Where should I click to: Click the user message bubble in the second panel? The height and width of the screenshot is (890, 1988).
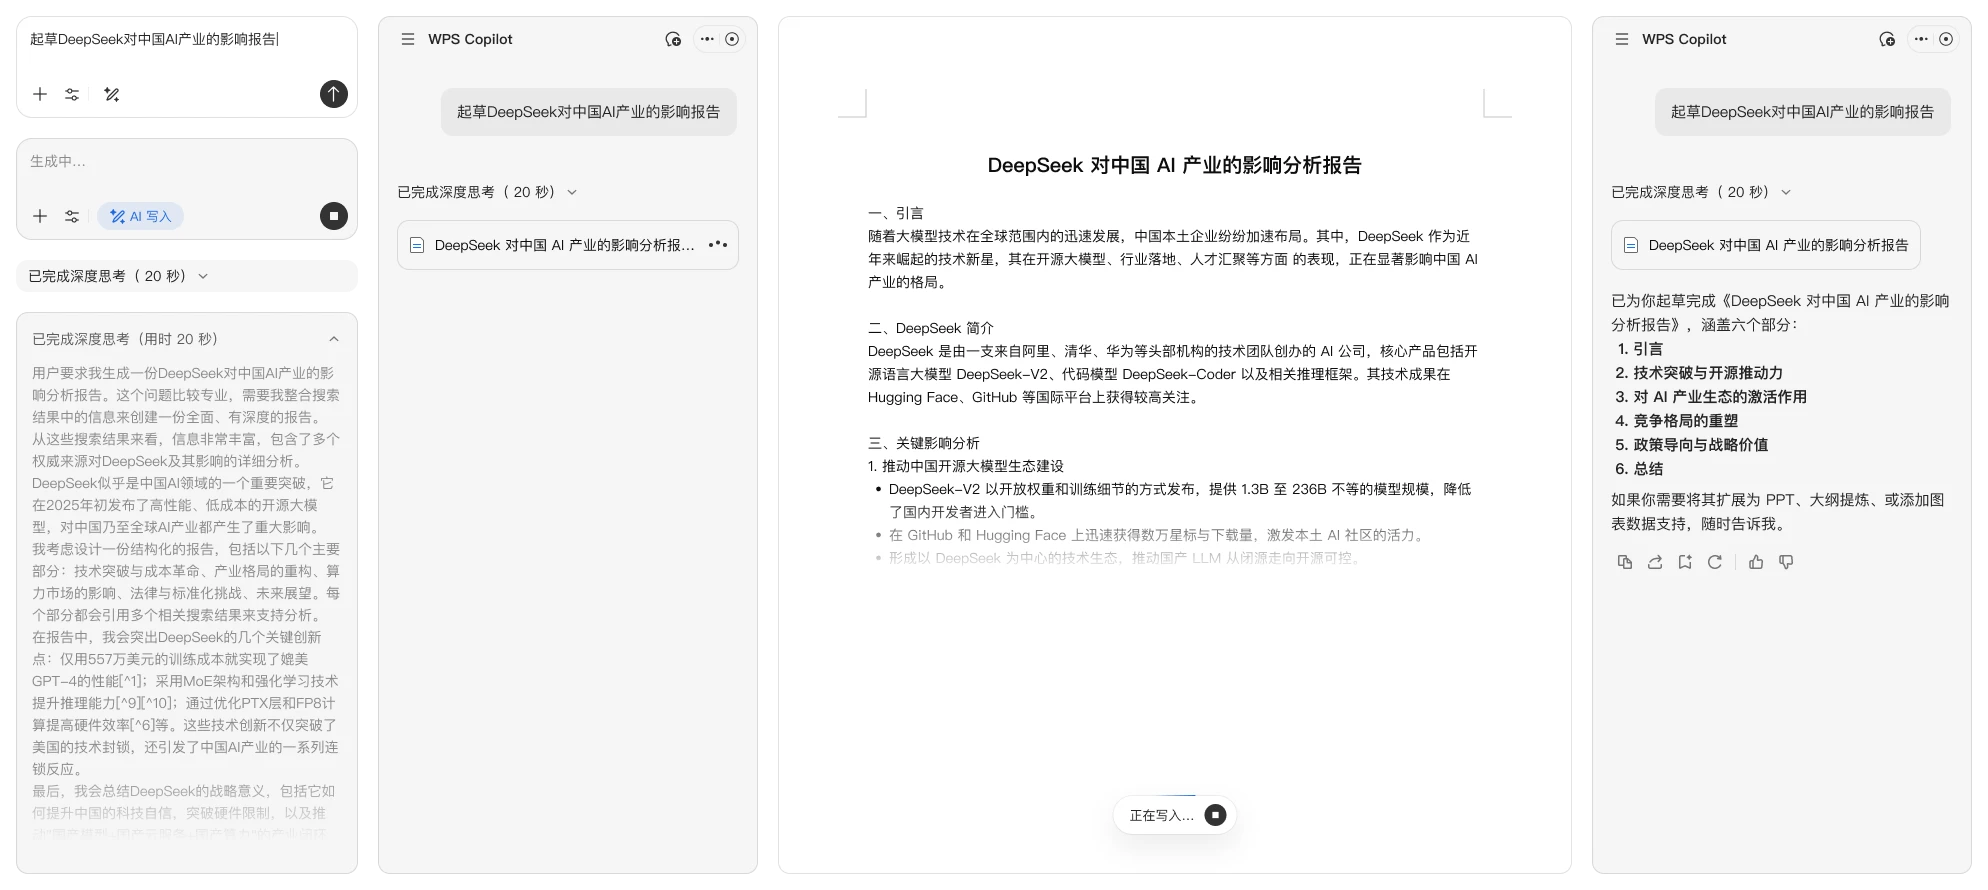[x=589, y=112]
